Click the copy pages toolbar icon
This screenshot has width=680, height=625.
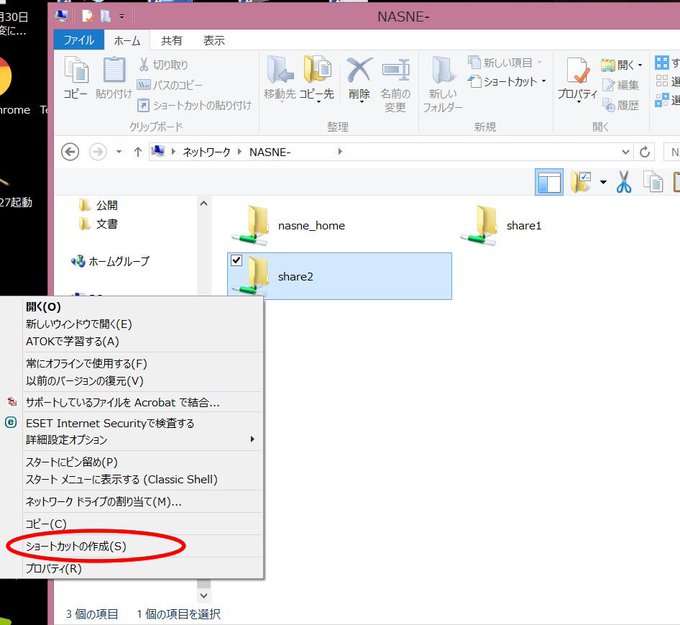tap(653, 182)
